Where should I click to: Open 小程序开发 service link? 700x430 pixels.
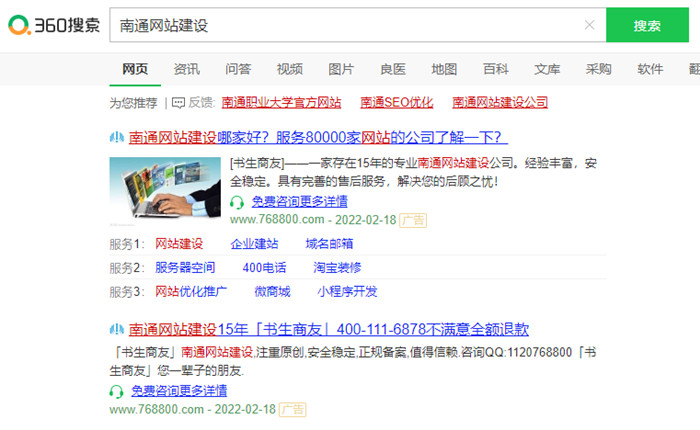(x=347, y=292)
